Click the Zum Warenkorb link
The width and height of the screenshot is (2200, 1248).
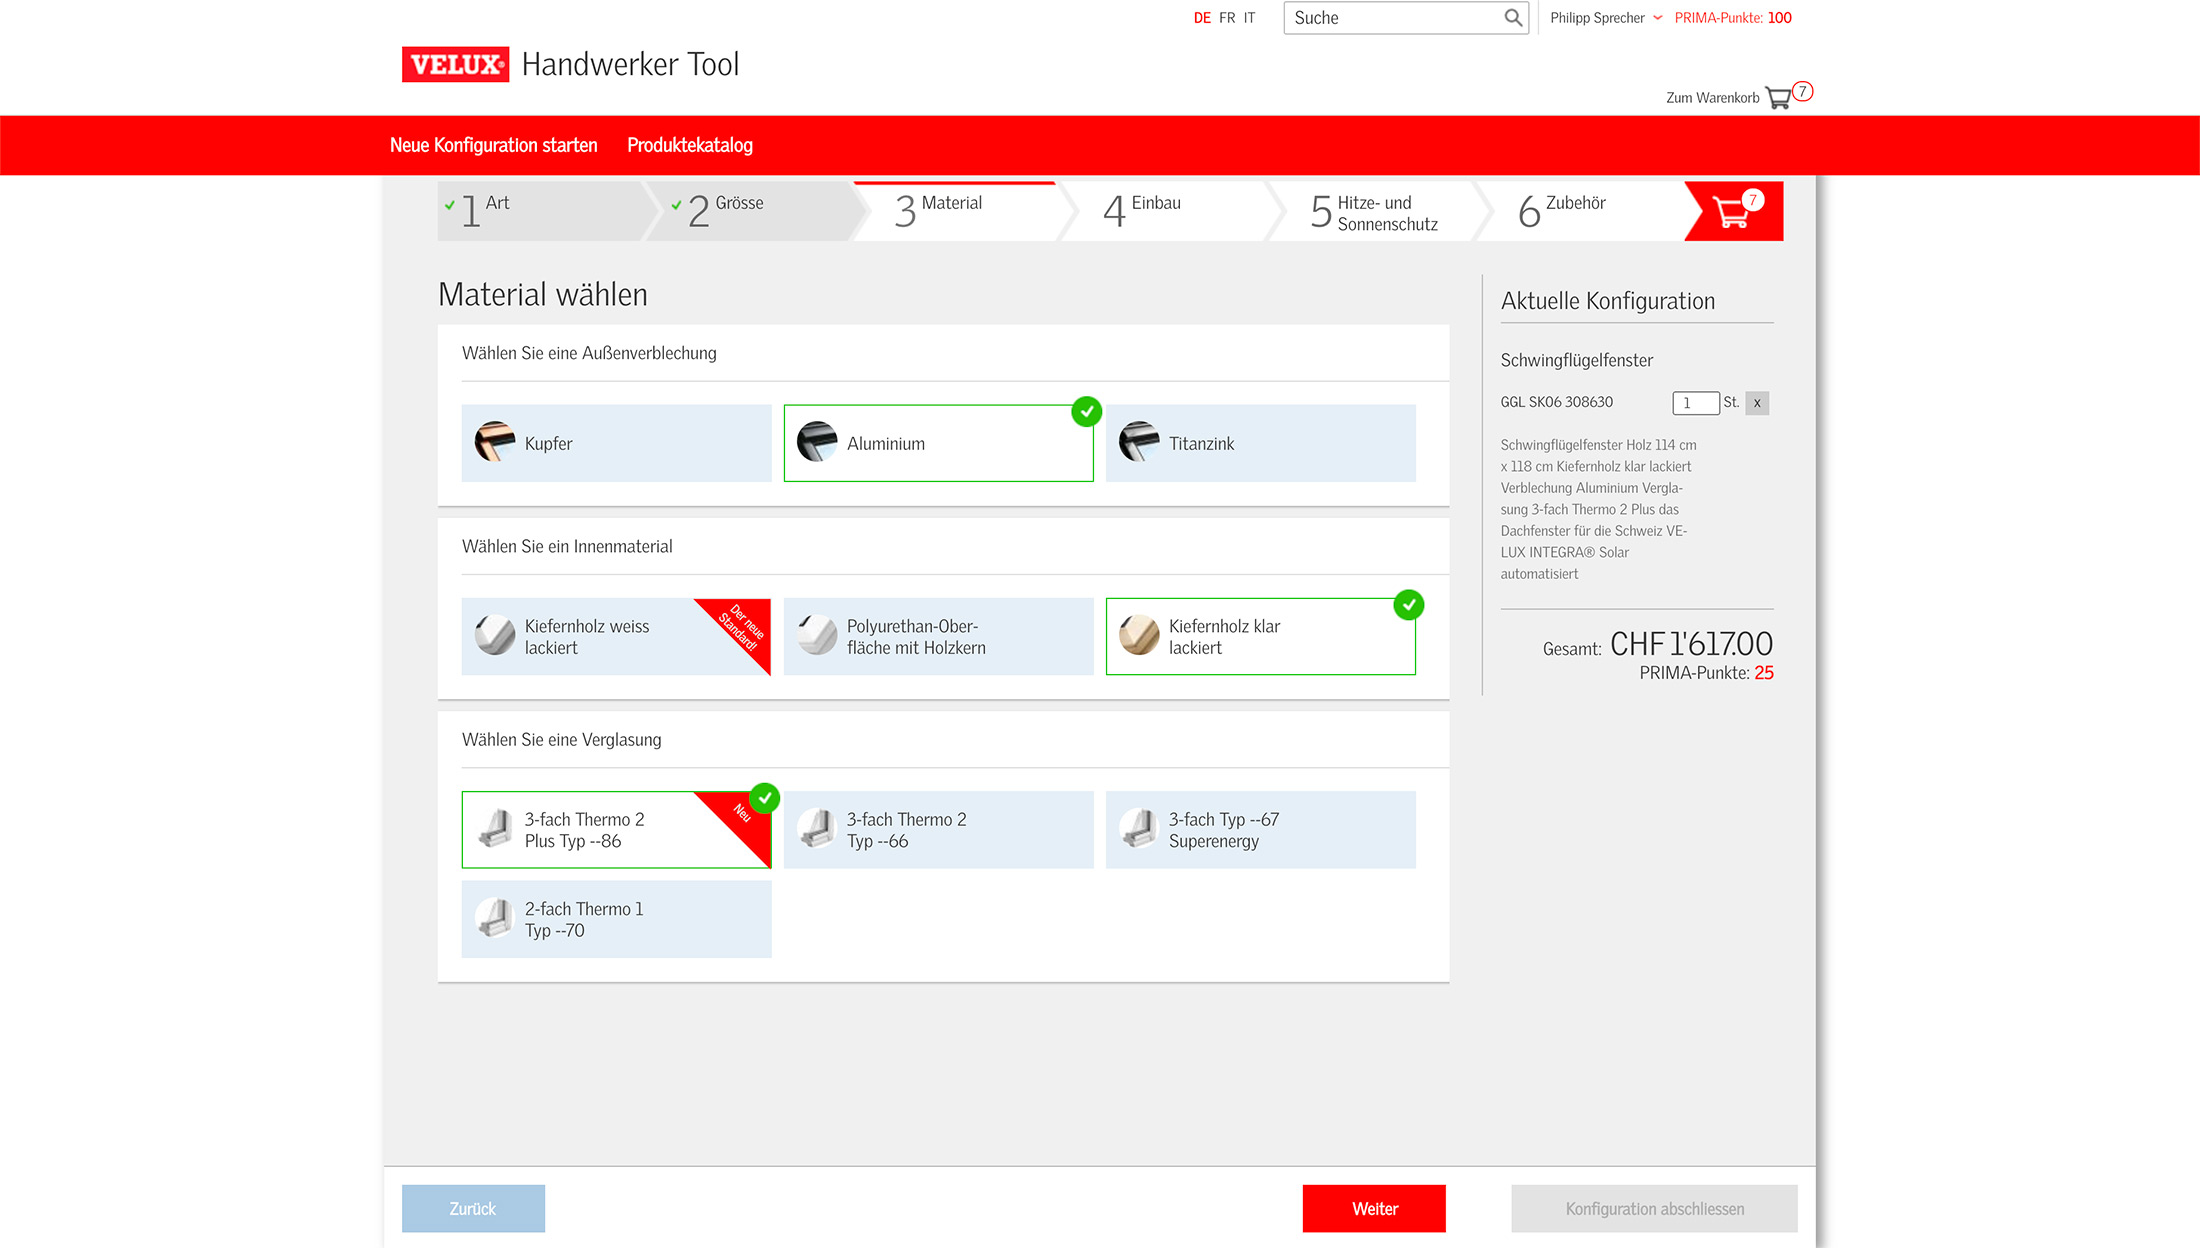[x=1712, y=98]
